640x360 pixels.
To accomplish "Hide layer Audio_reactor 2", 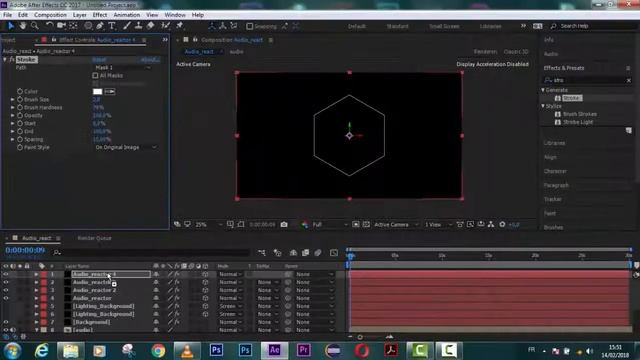I will tap(6, 290).
